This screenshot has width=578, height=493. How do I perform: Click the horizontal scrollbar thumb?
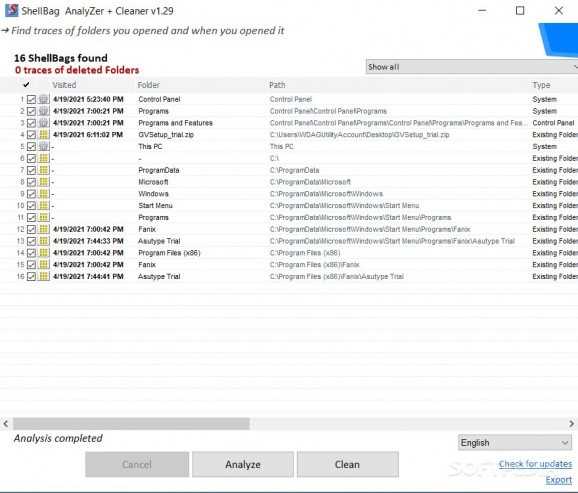(131, 424)
